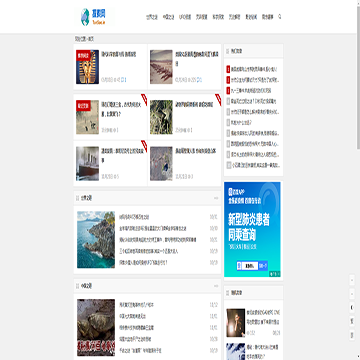Click the globe site logo
The image size is (360, 360).
94,17
